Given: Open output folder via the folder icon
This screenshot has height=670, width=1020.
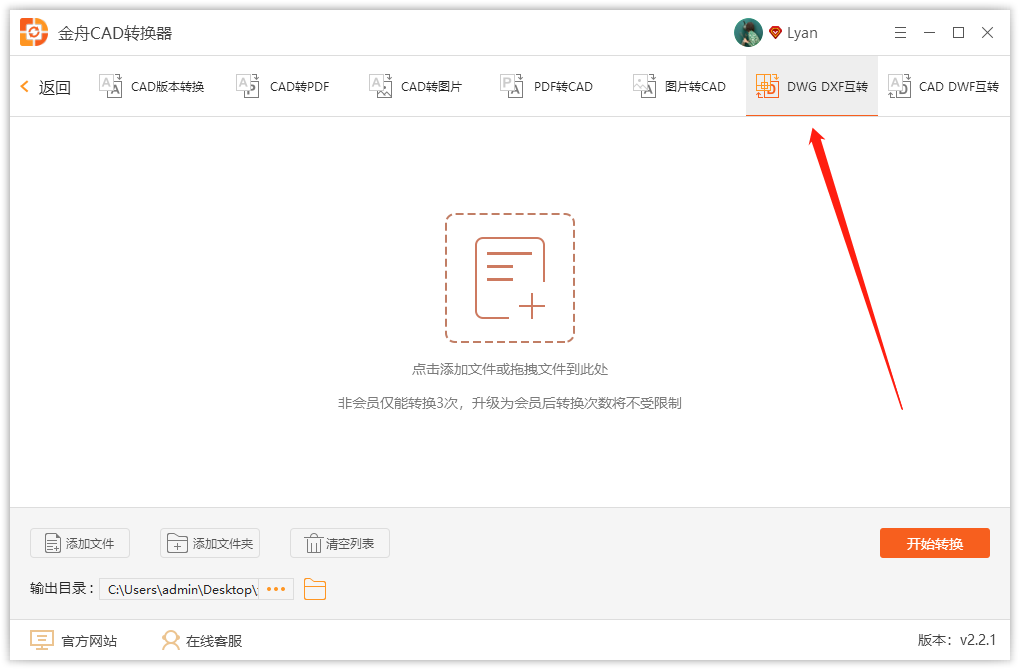Looking at the screenshot, I should [x=315, y=589].
